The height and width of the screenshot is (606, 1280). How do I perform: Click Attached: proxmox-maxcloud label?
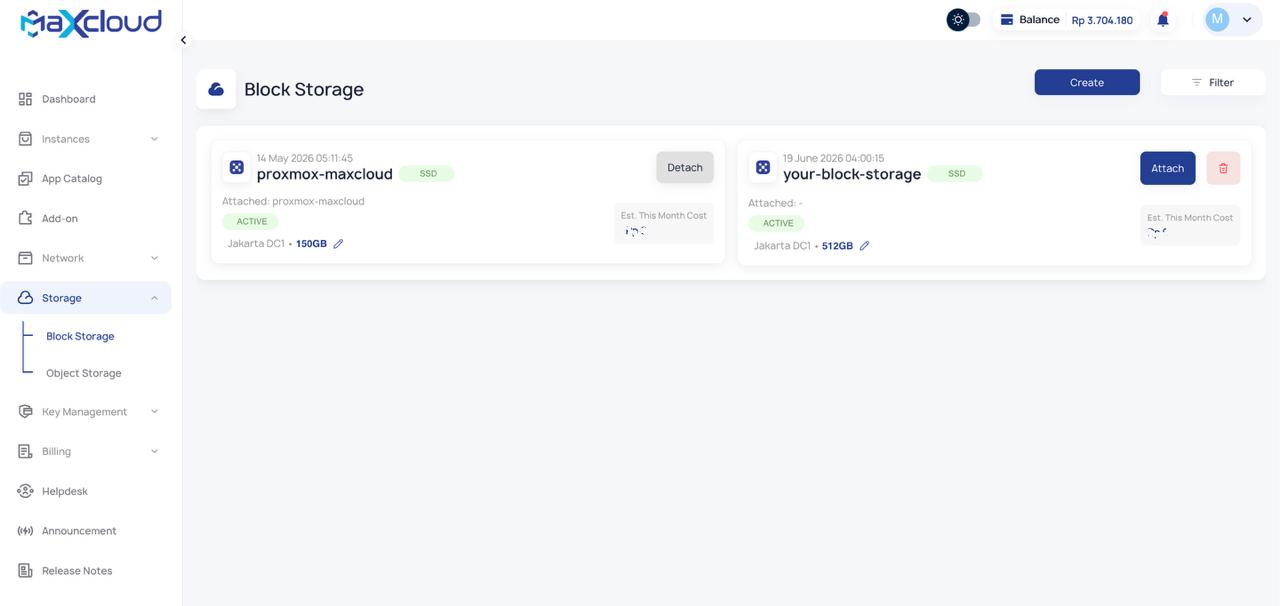pyautogui.click(x=293, y=201)
